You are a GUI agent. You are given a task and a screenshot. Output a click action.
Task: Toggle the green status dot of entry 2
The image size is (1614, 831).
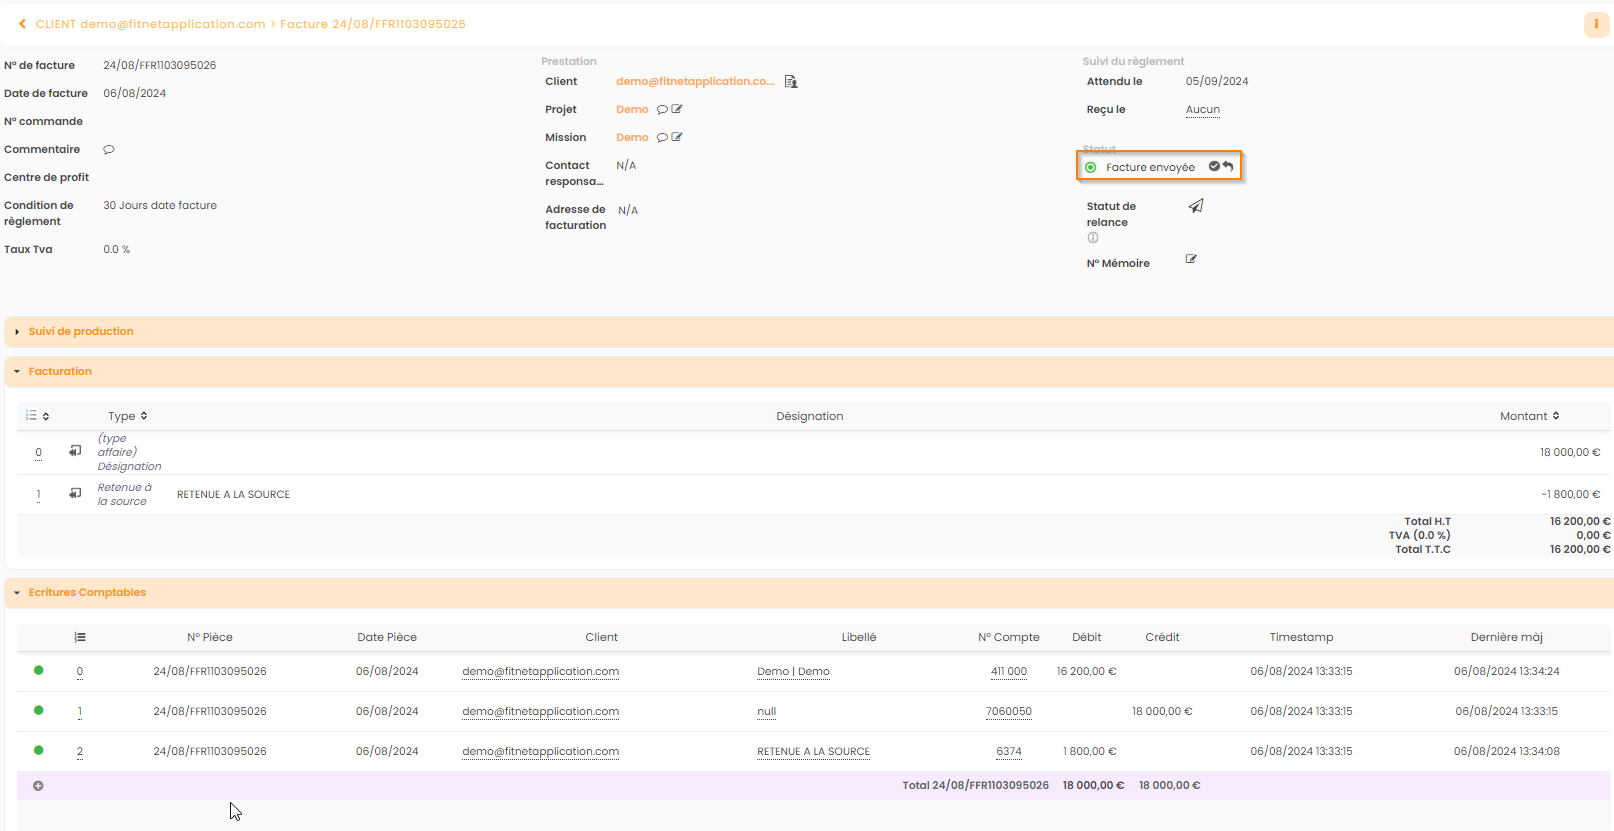(x=39, y=750)
